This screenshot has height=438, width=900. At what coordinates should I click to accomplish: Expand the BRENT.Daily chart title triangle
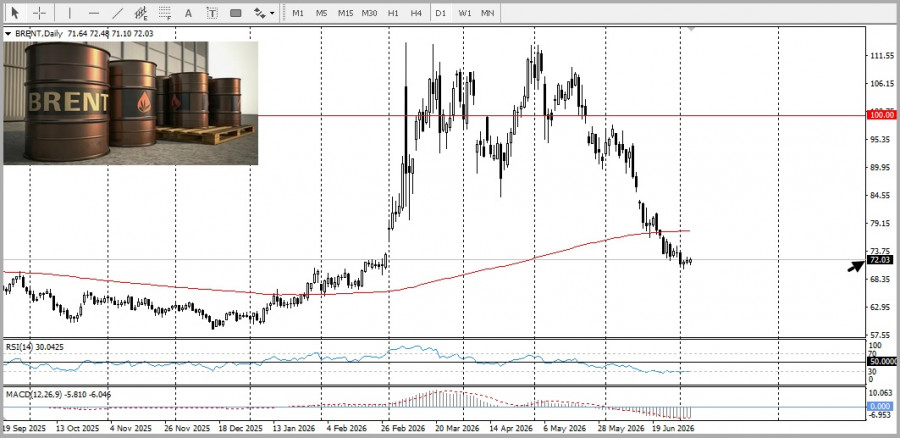pos(8,34)
